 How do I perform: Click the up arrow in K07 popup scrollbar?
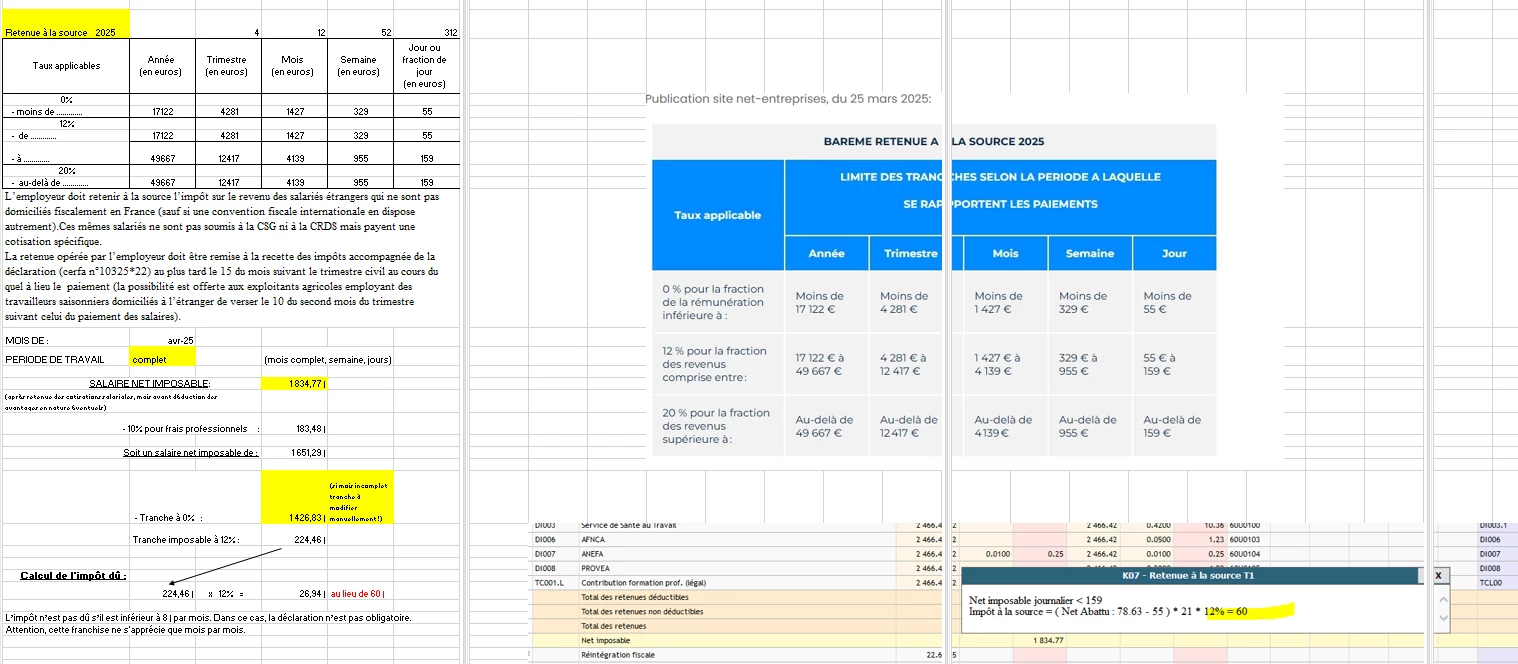pos(1442,600)
